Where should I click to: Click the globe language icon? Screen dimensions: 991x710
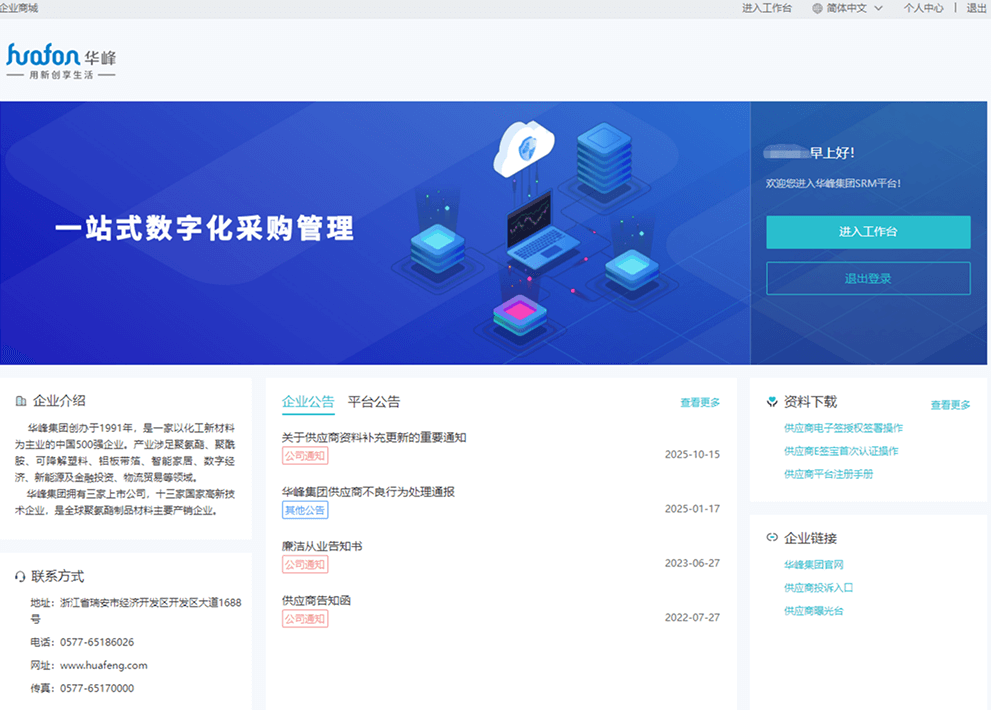pyautogui.click(x=817, y=8)
